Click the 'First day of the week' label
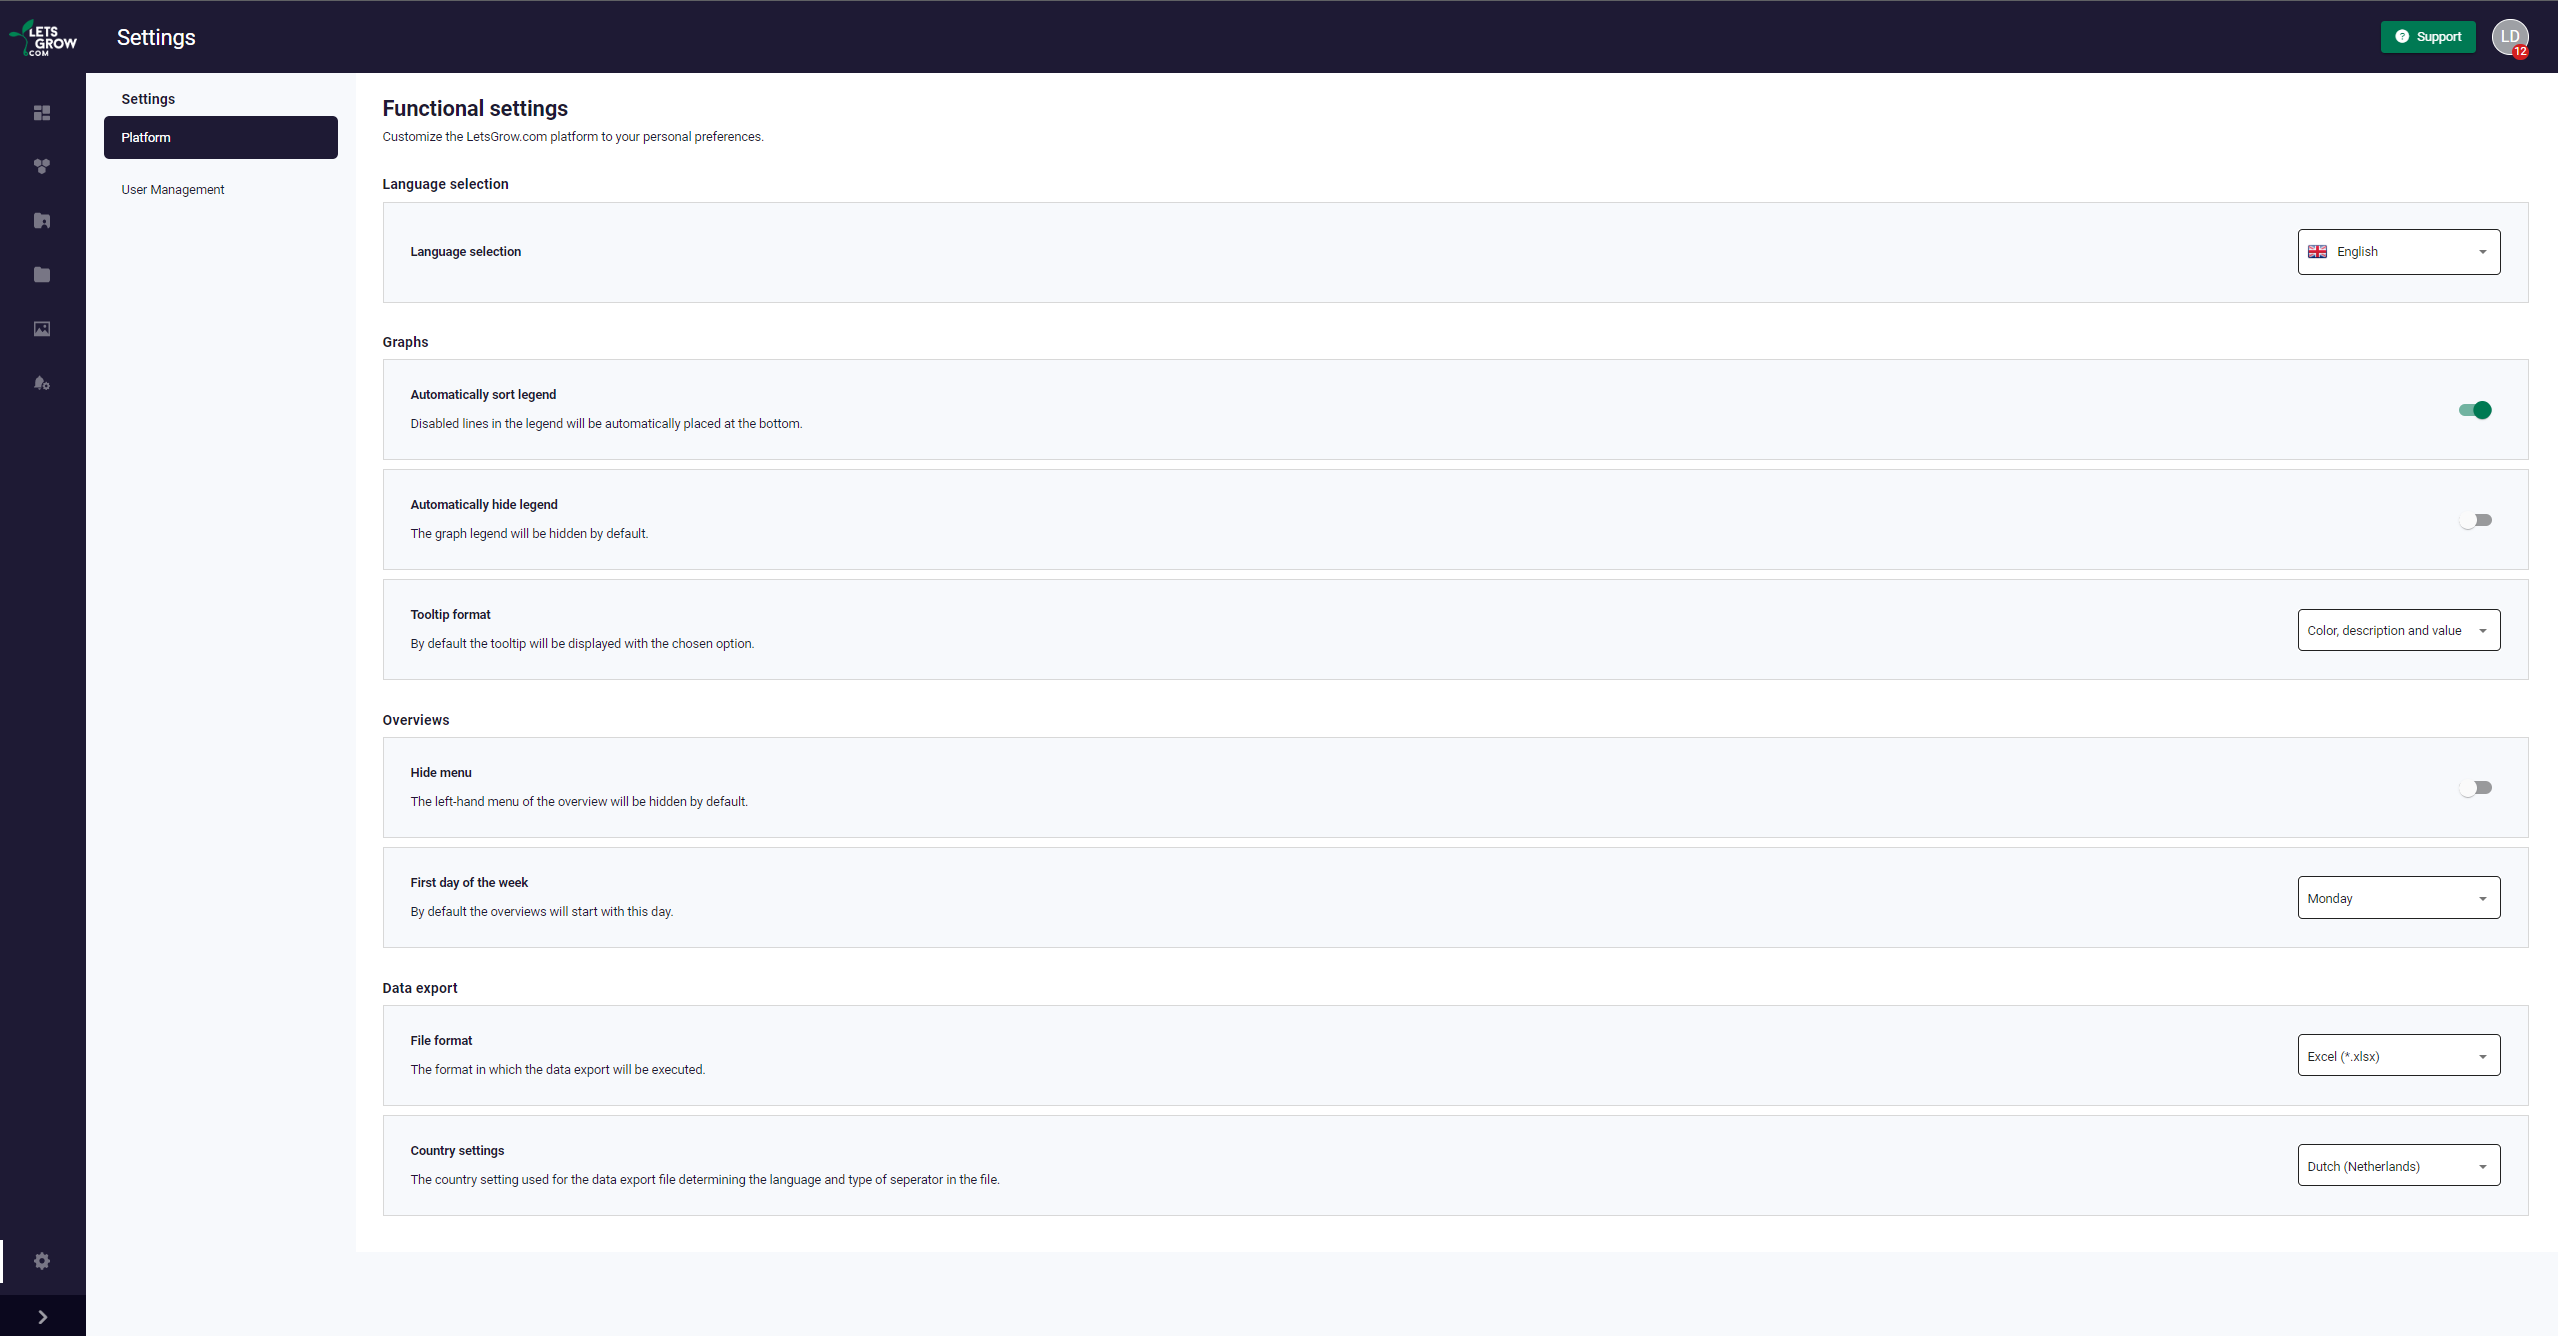The image size is (2558, 1336). pos(469,883)
